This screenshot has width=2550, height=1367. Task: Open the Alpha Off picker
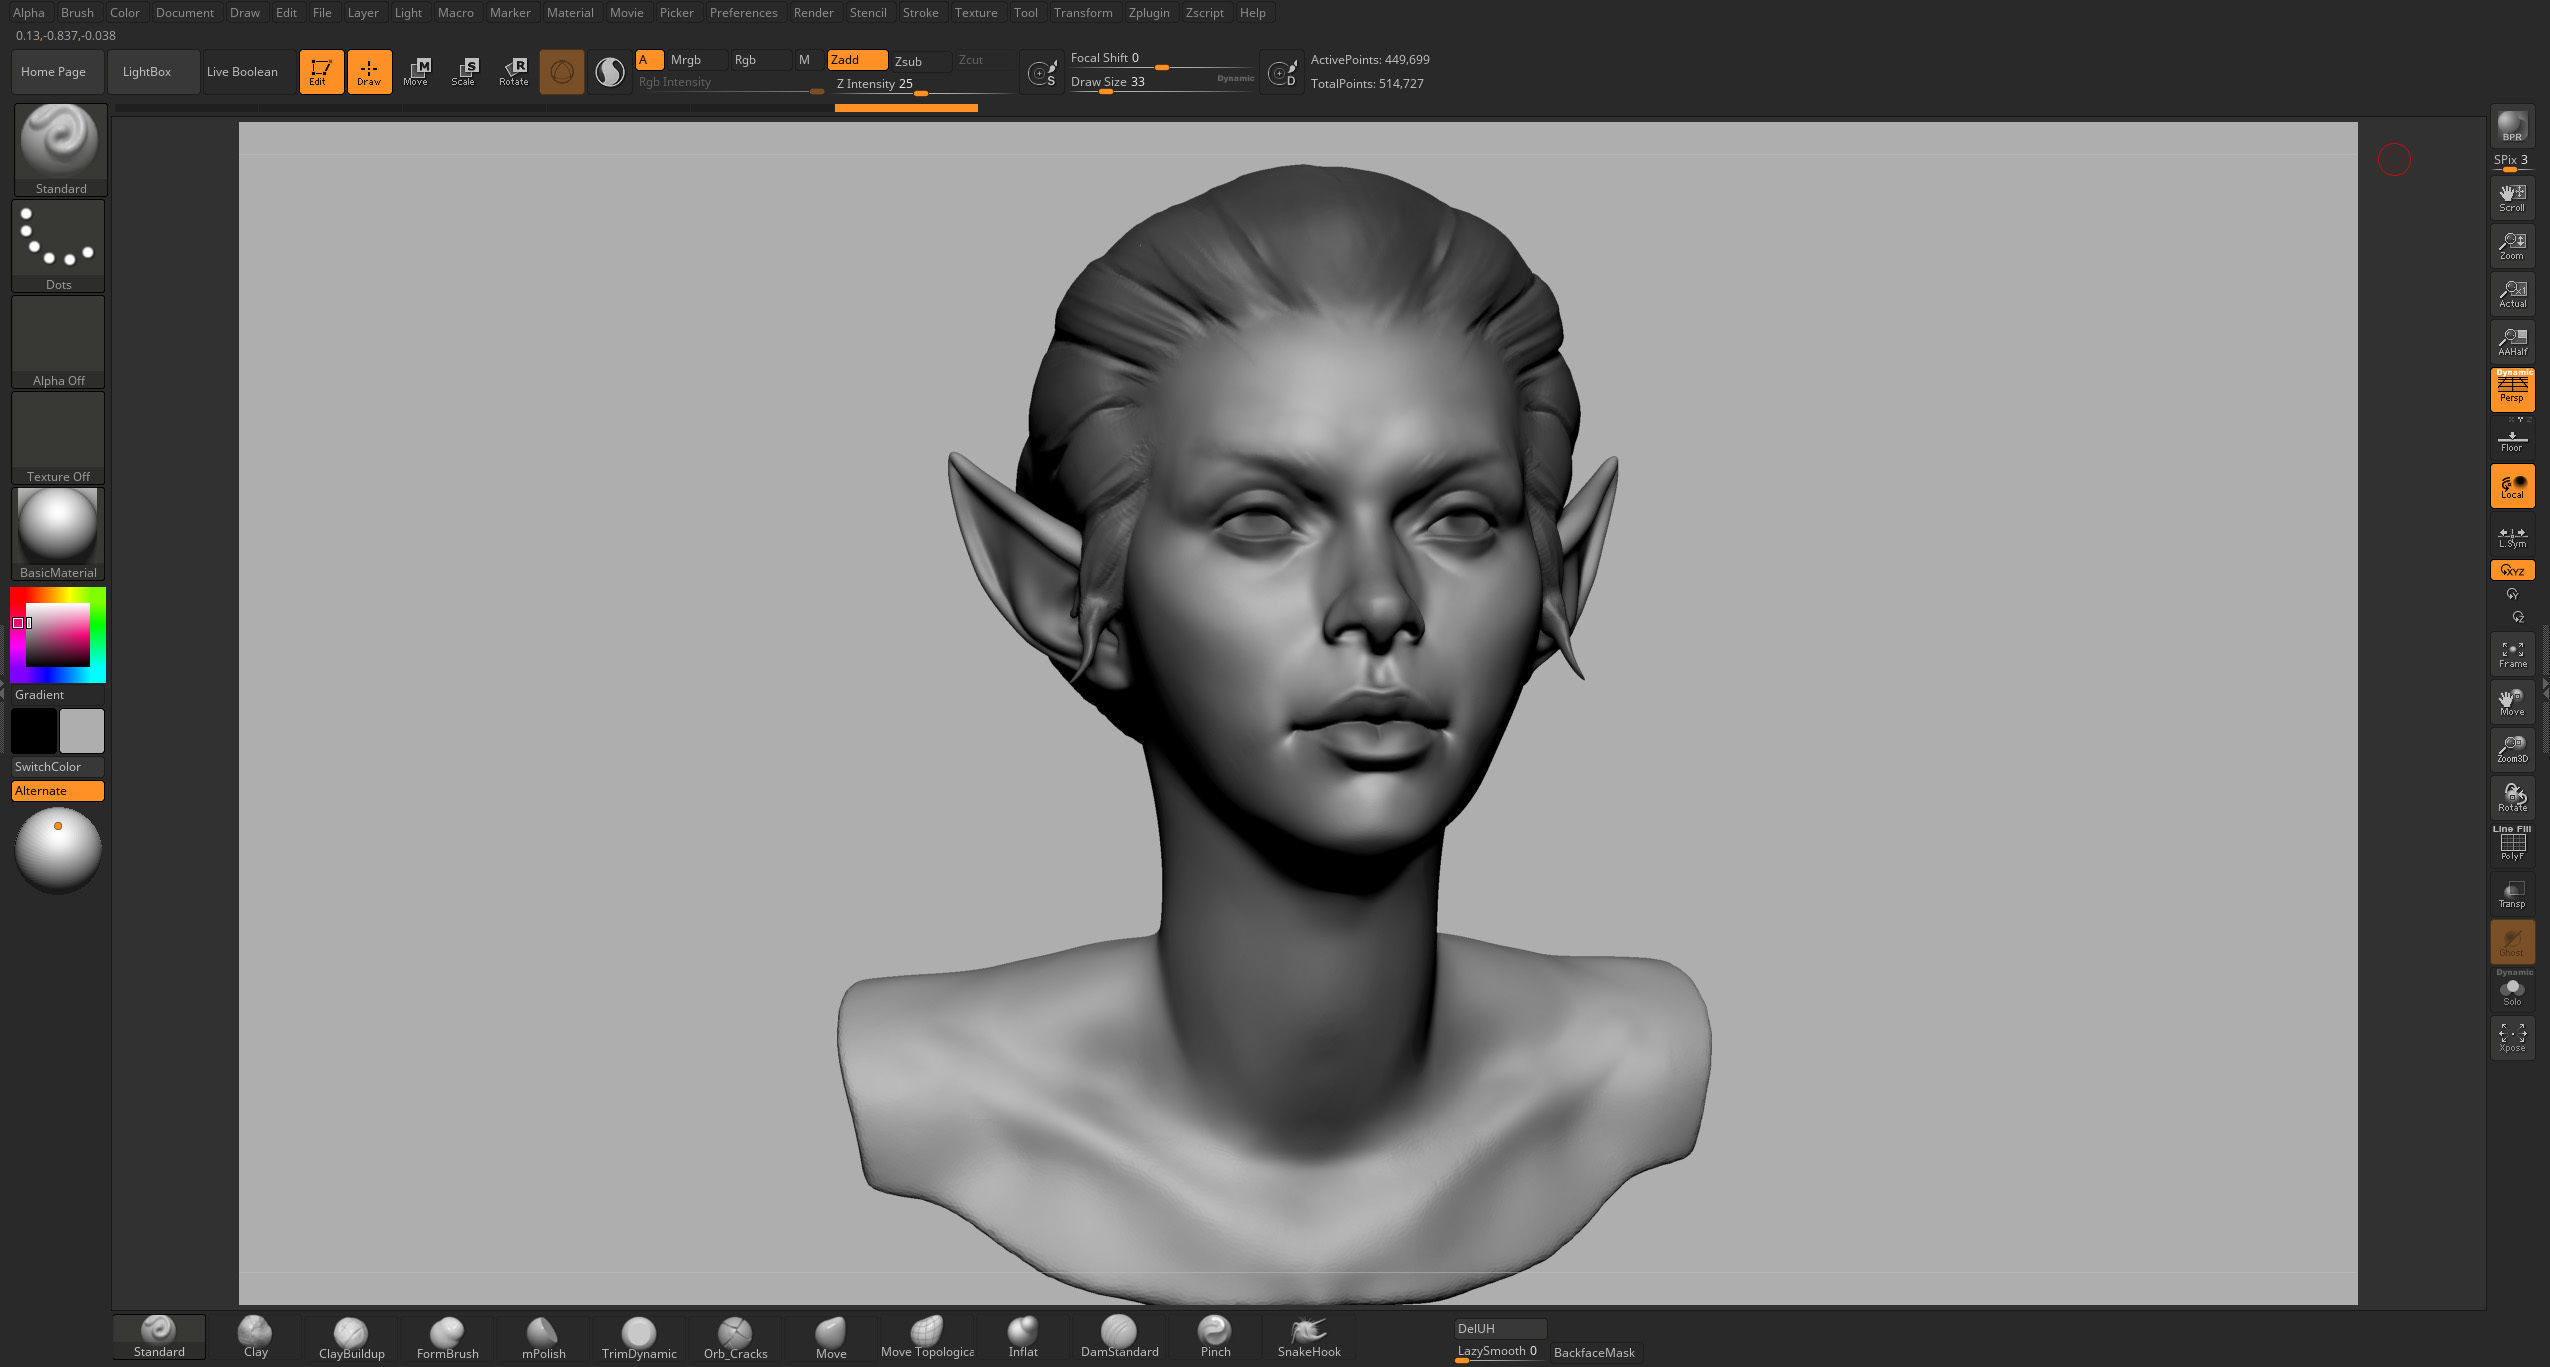(x=58, y=342)
